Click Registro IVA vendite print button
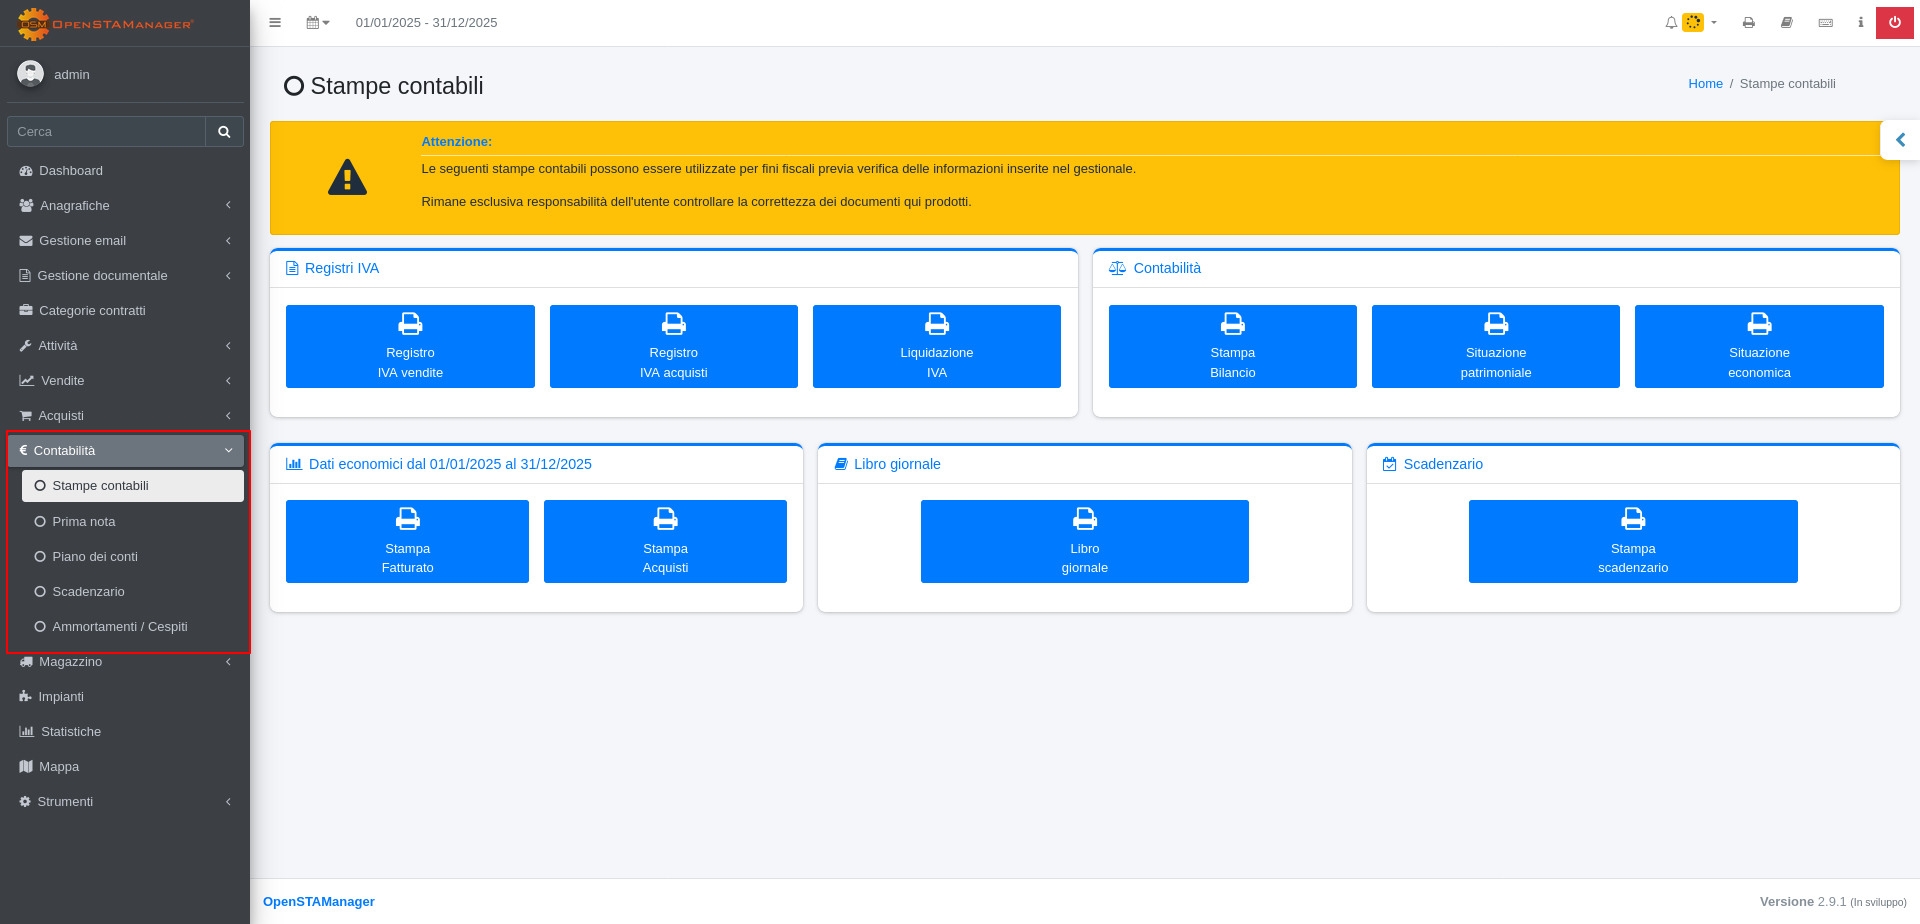The image size is (1920, 924). (410, 347)
